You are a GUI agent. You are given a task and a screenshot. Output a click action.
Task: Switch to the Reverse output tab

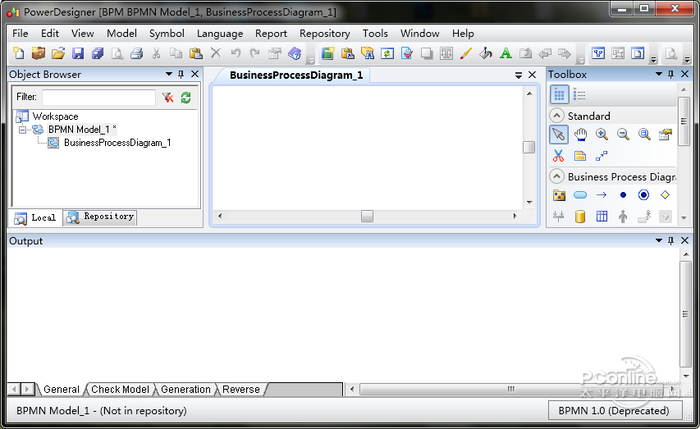click(x=241, y=390)
